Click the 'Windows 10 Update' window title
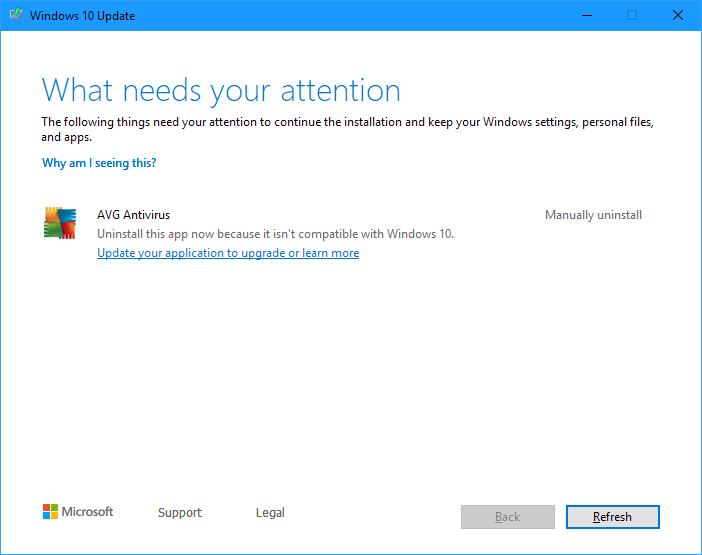Screen dimensions: 702x555 [82, 16]
